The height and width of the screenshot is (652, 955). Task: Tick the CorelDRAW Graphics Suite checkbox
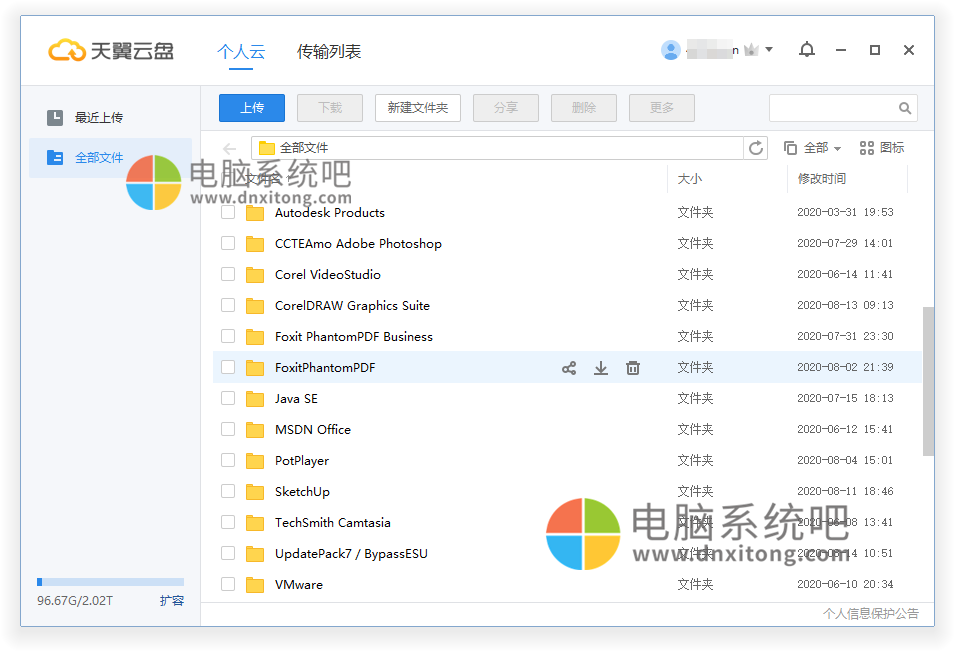point(228,305)
